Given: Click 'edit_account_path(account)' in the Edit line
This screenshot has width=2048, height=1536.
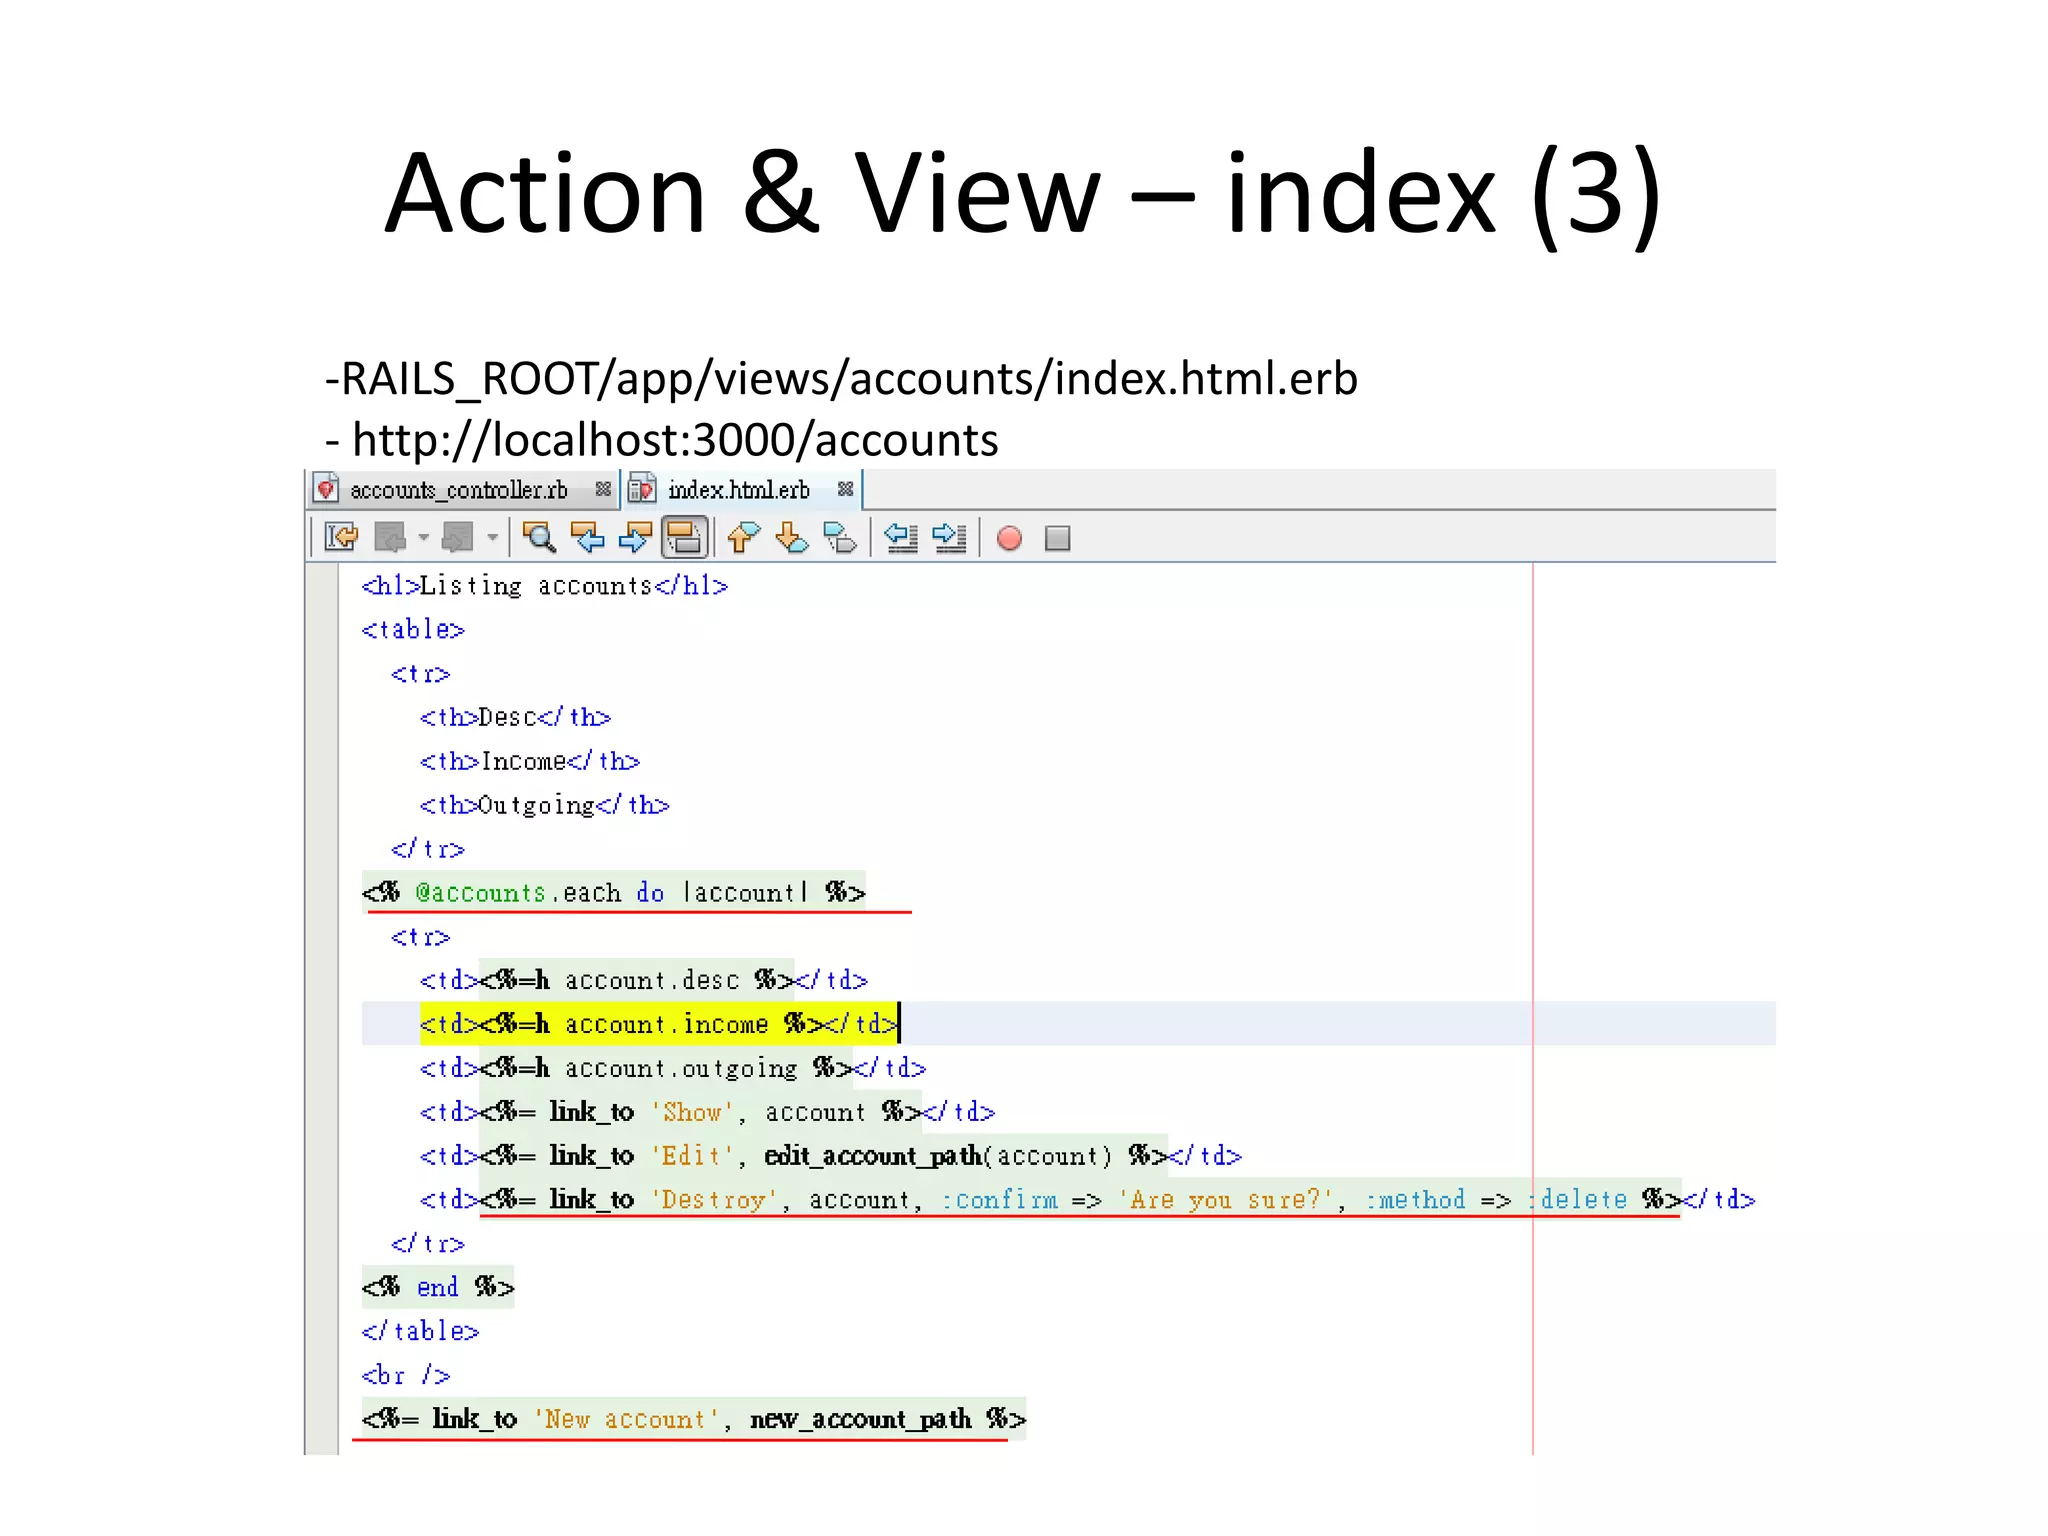Looking at the screenshot, I should click(938, 1156).
